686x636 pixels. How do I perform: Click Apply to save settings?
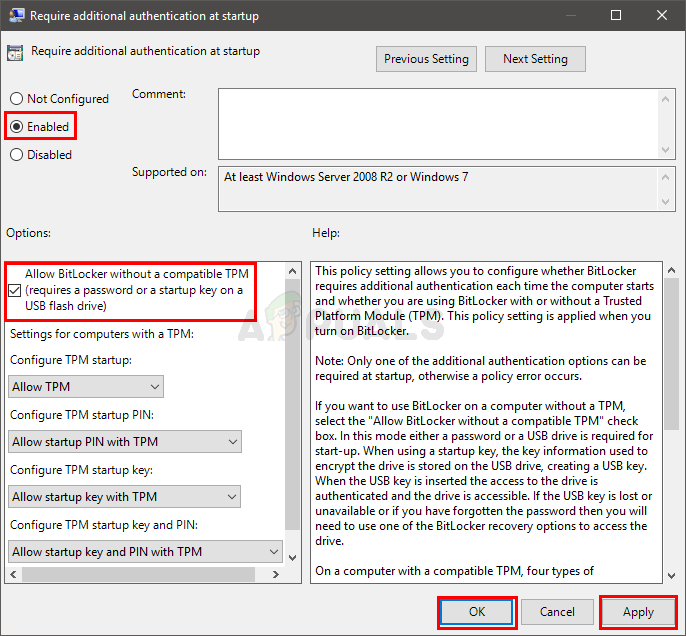pyautogui.click(x=638, y=612)
